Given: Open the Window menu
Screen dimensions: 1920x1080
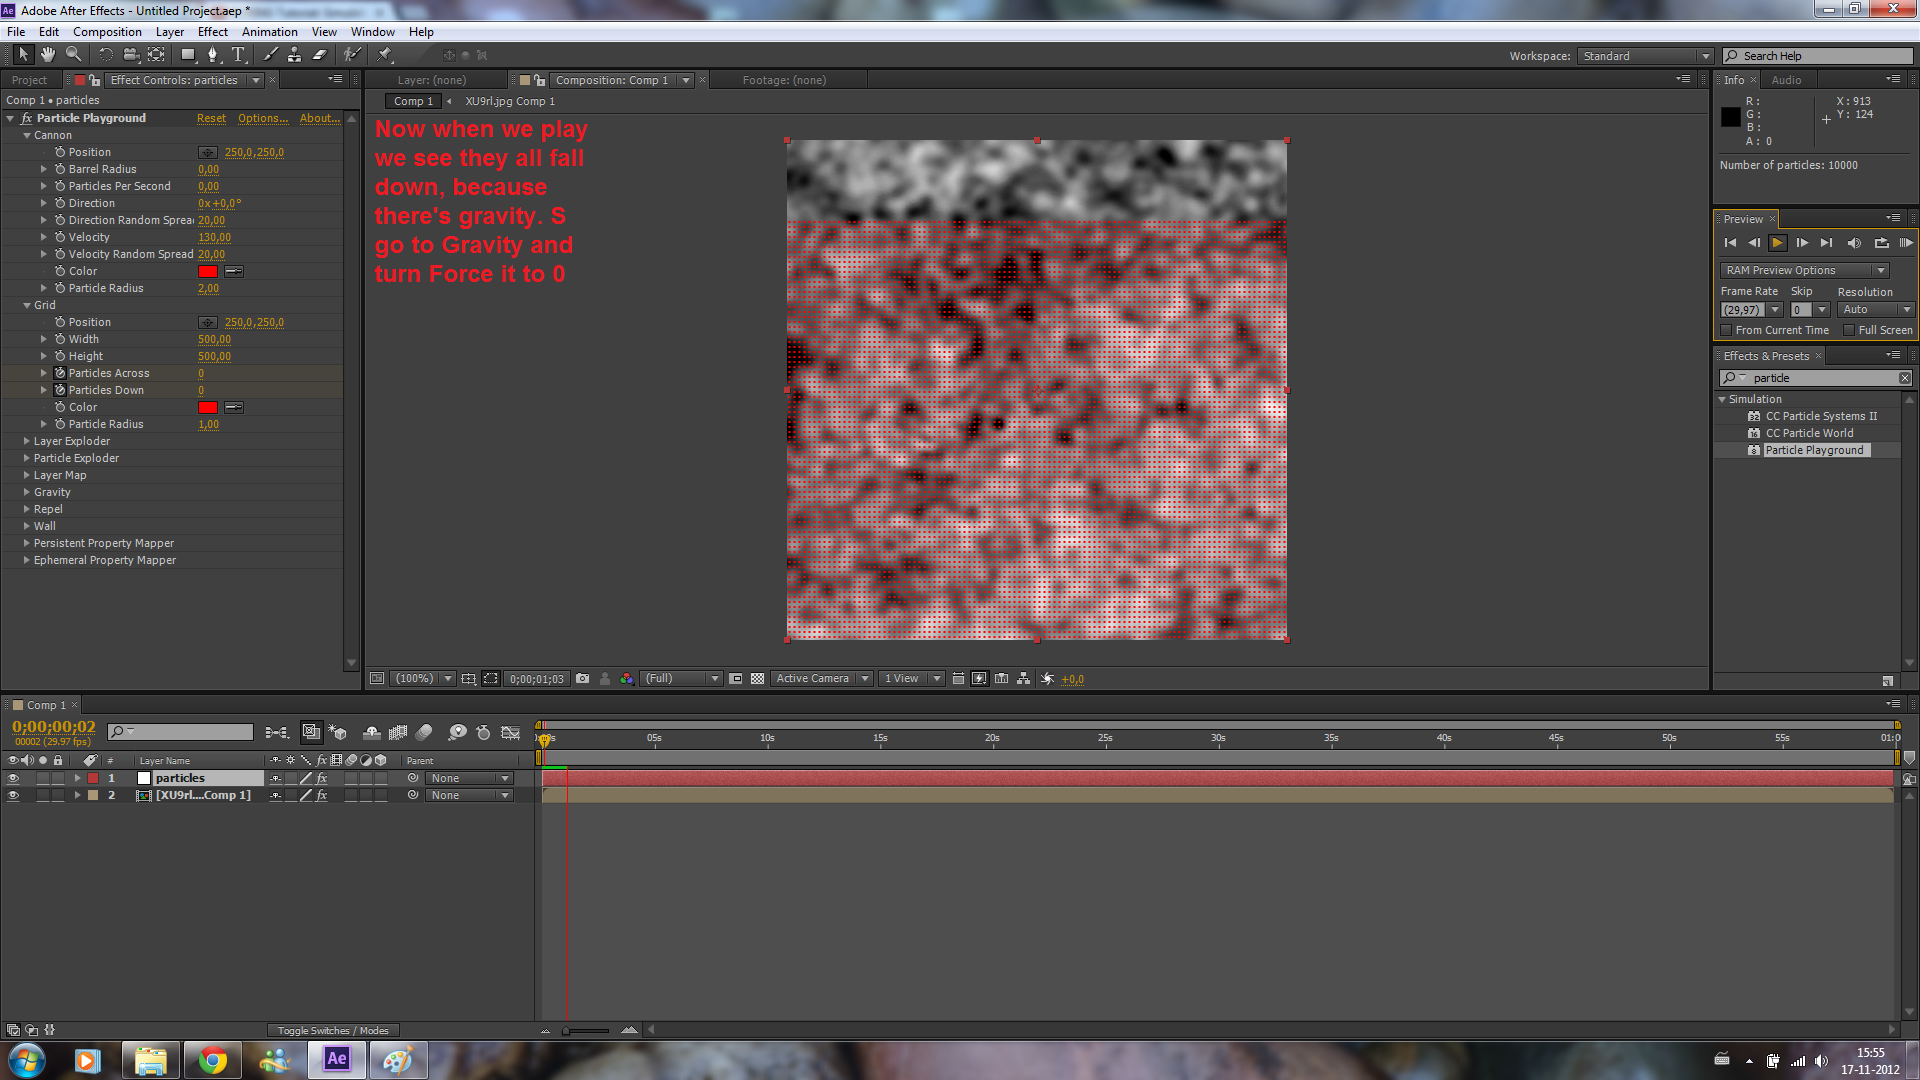Looking at the screenshot, I should coord(372,32).
